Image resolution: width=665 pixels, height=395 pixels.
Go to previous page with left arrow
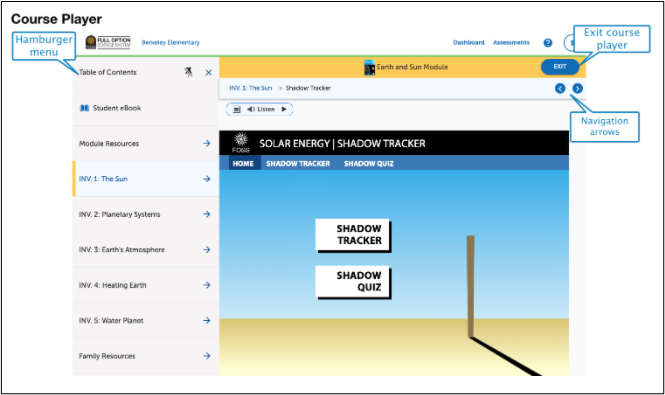click(x=560, y=88)
